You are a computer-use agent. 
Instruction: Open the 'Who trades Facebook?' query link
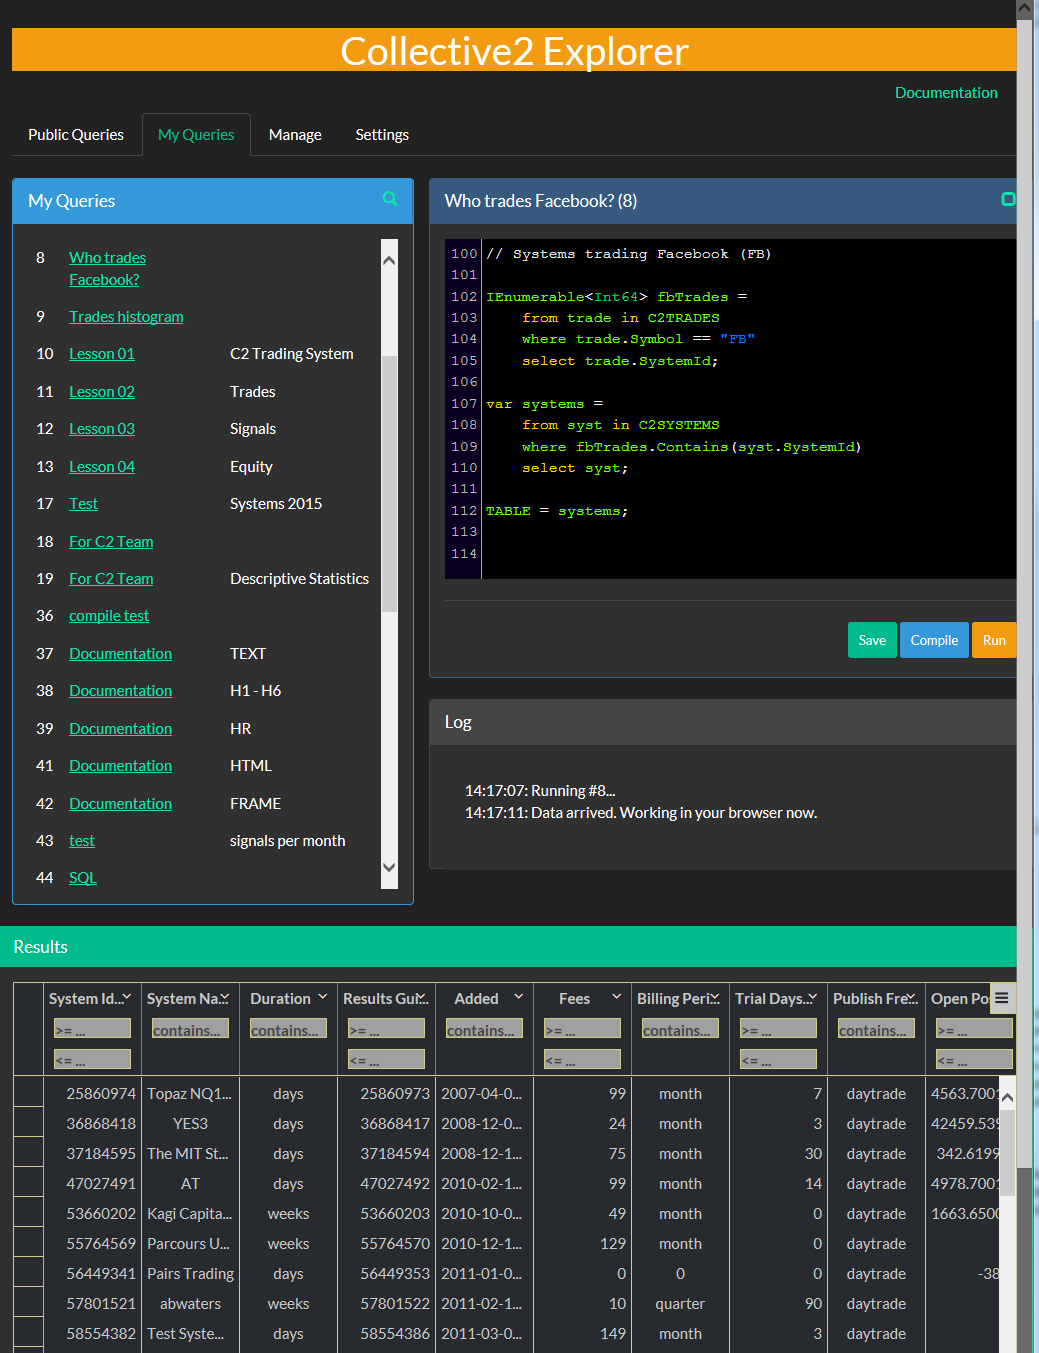(107, 269)
